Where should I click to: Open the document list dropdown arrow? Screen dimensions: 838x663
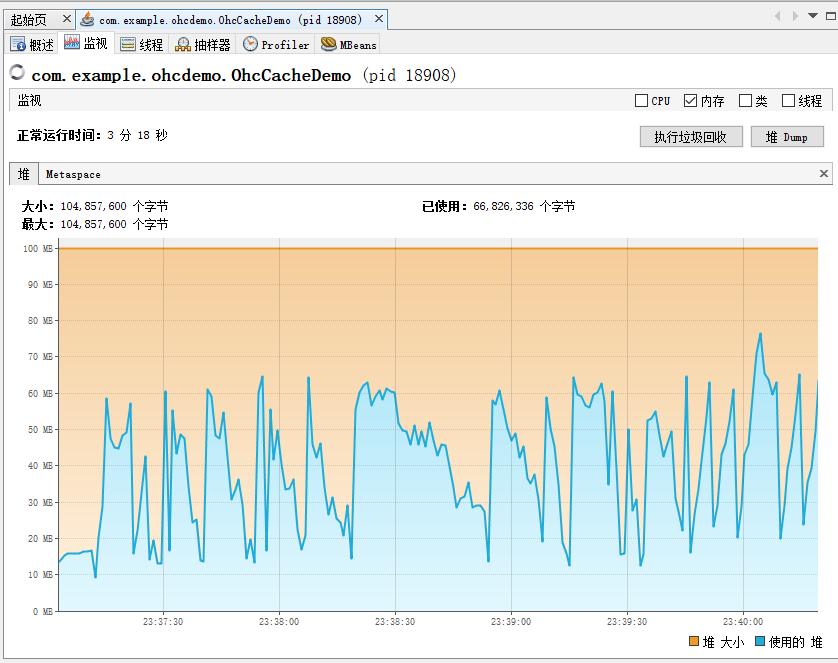coord(812,17)
